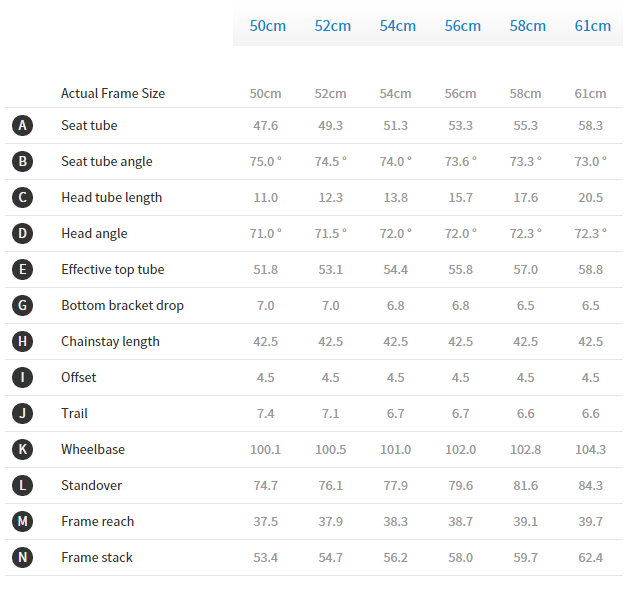Choose the 56cm size tab

pyautogui.click(x=462, y=26)
